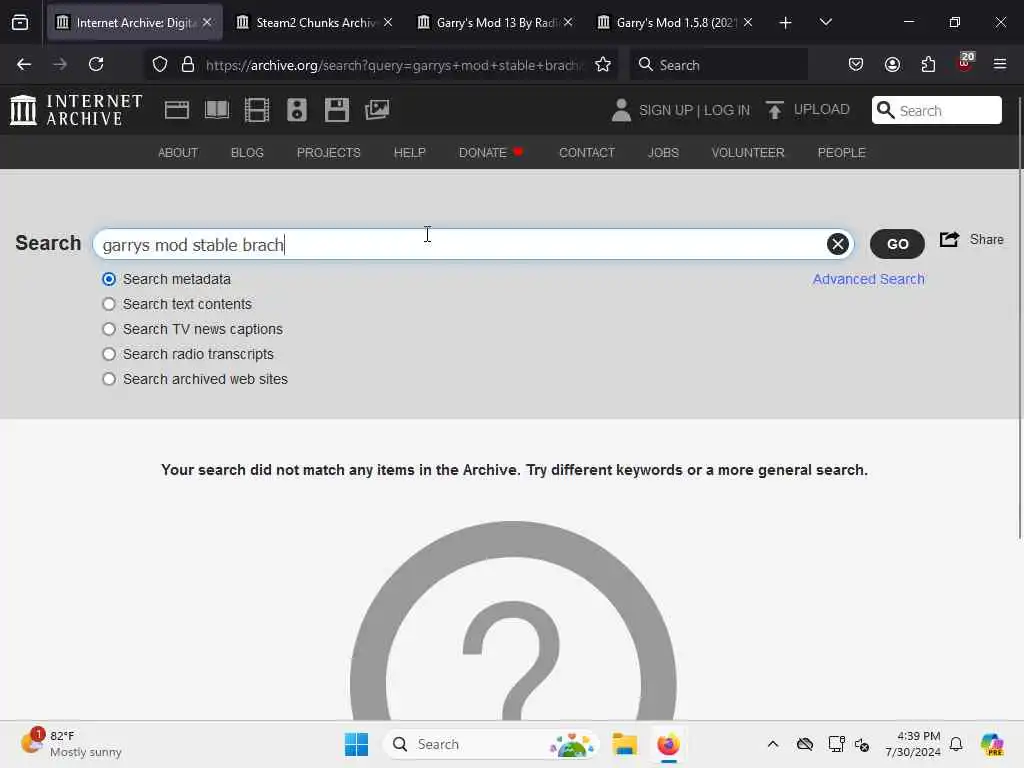The width and height of the screenshot is (1024, 768).
Task: Open the VOLUNTEER navigation item
Action: point(748,153)
